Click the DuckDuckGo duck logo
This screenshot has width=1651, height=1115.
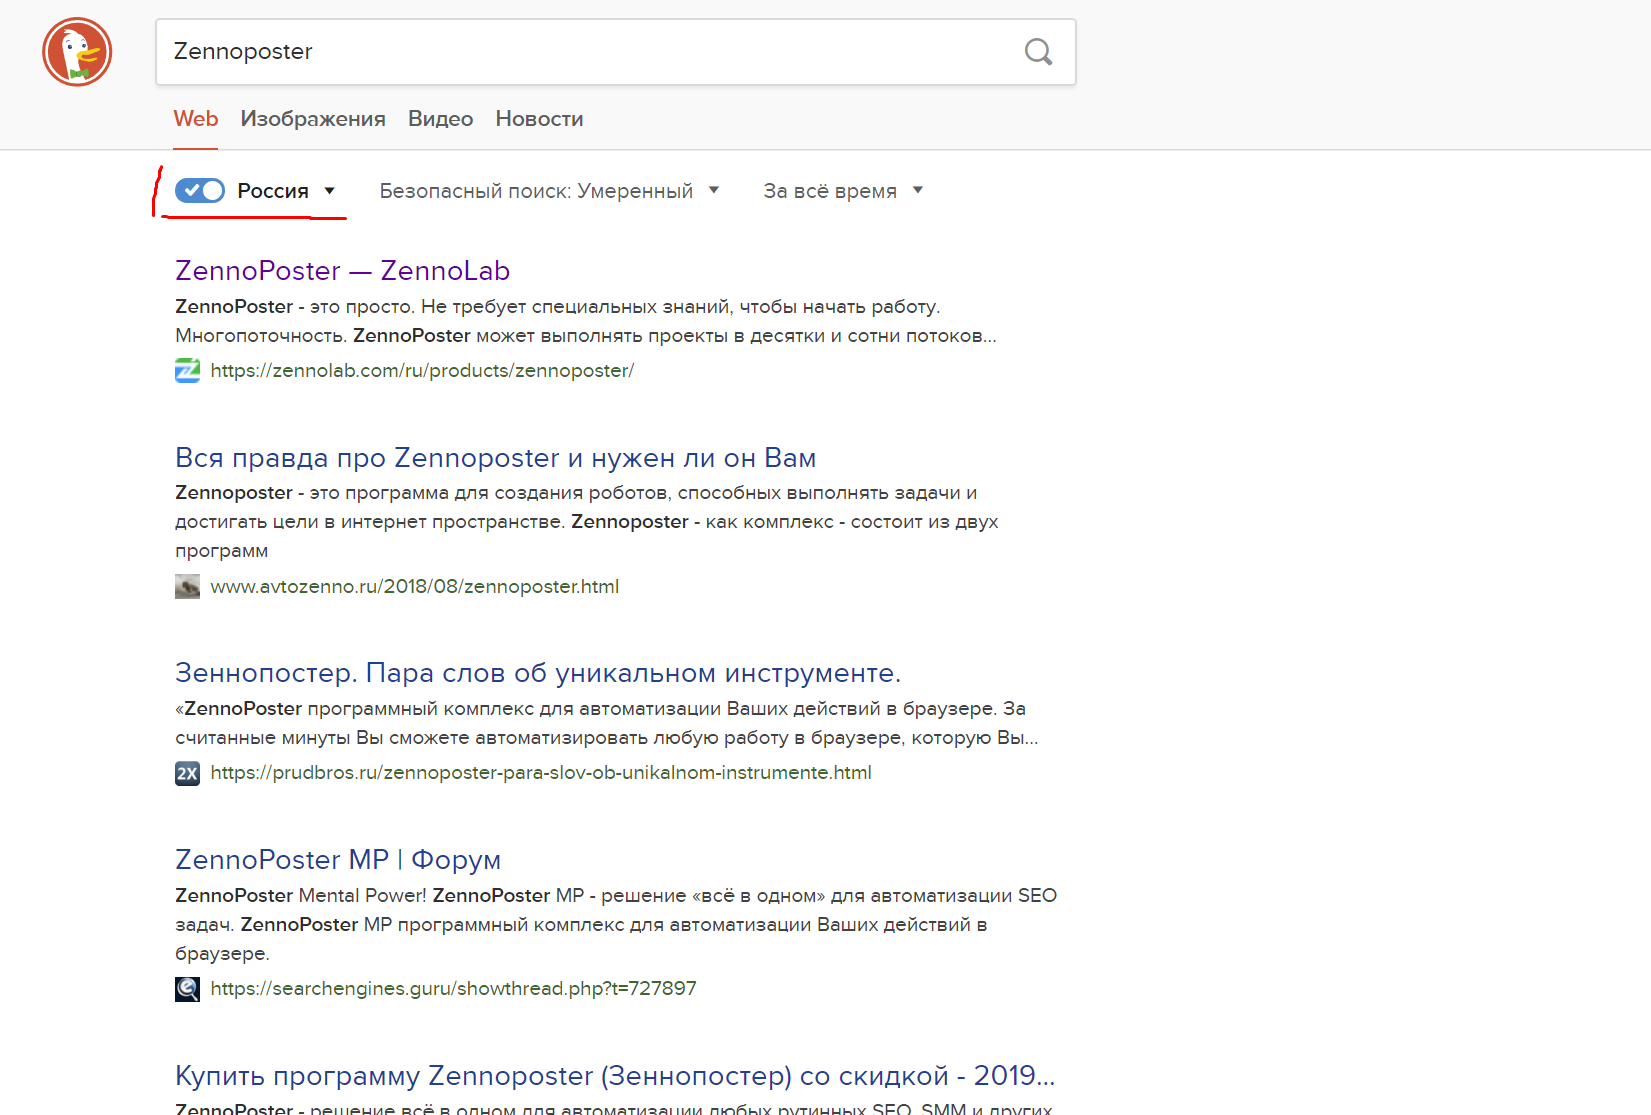(x=77, y=52)
